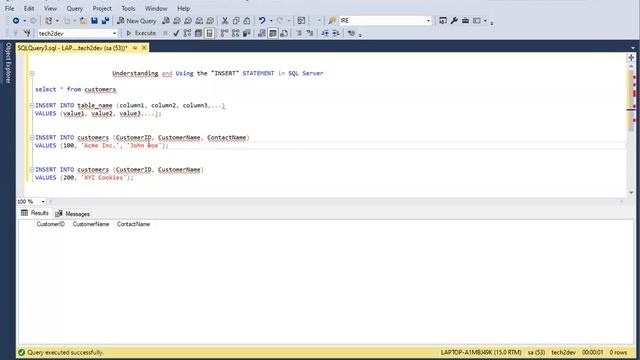Collapse the INSERT INTO table_name block

click(31, 105)
